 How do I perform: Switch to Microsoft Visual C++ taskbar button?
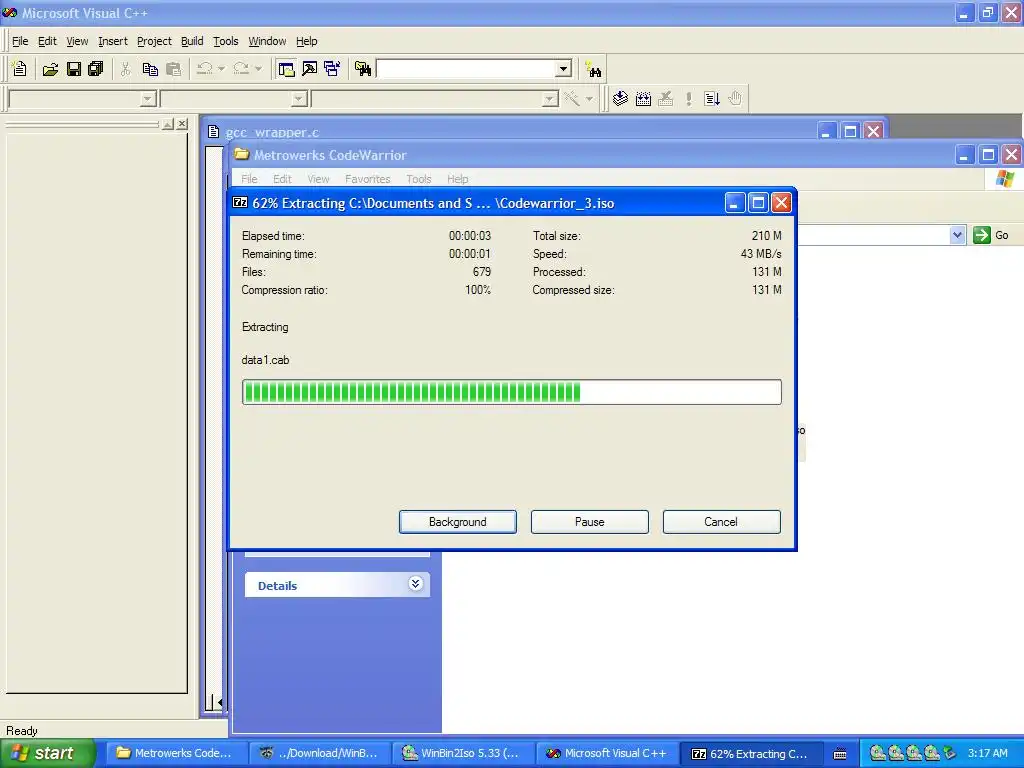[x=607, y=754]
